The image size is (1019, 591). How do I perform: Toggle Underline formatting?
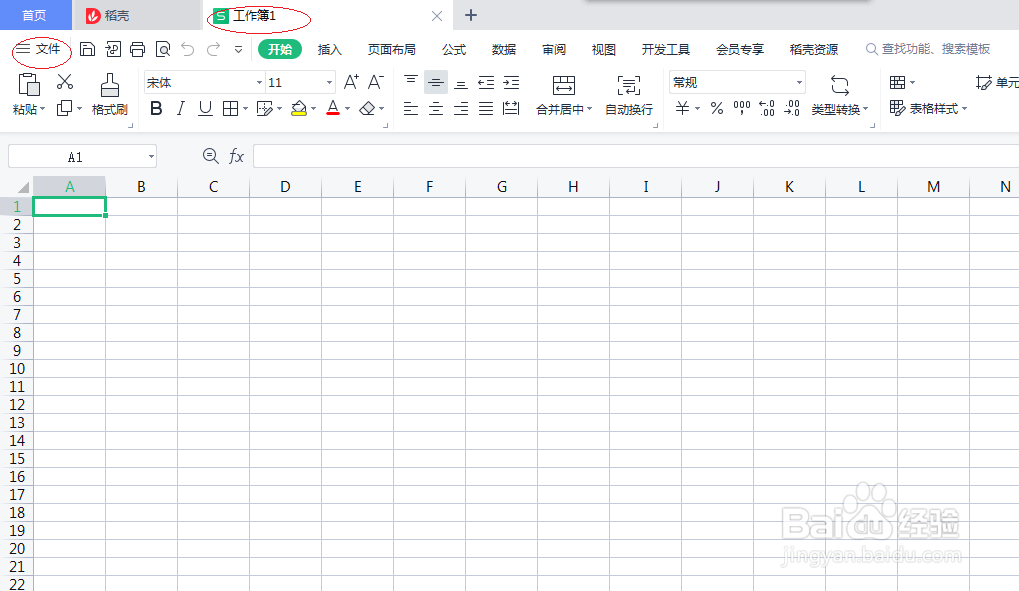(205, 109)
